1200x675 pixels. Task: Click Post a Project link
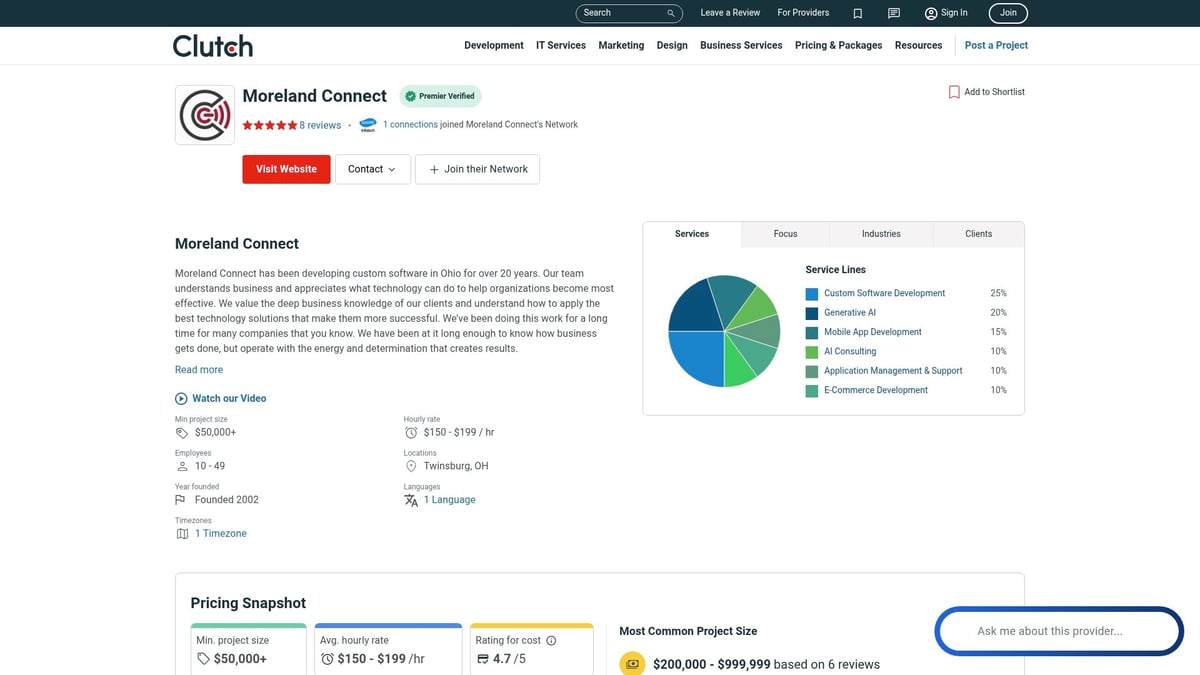tap(996, 45)
